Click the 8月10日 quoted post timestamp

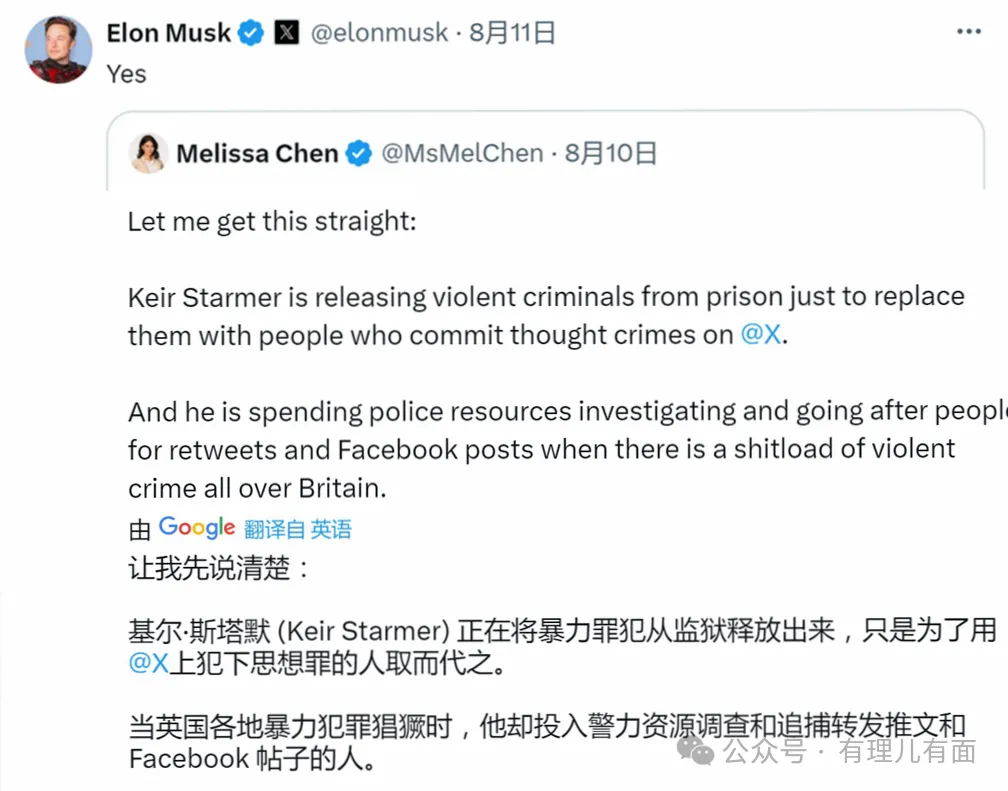[611, 154]
